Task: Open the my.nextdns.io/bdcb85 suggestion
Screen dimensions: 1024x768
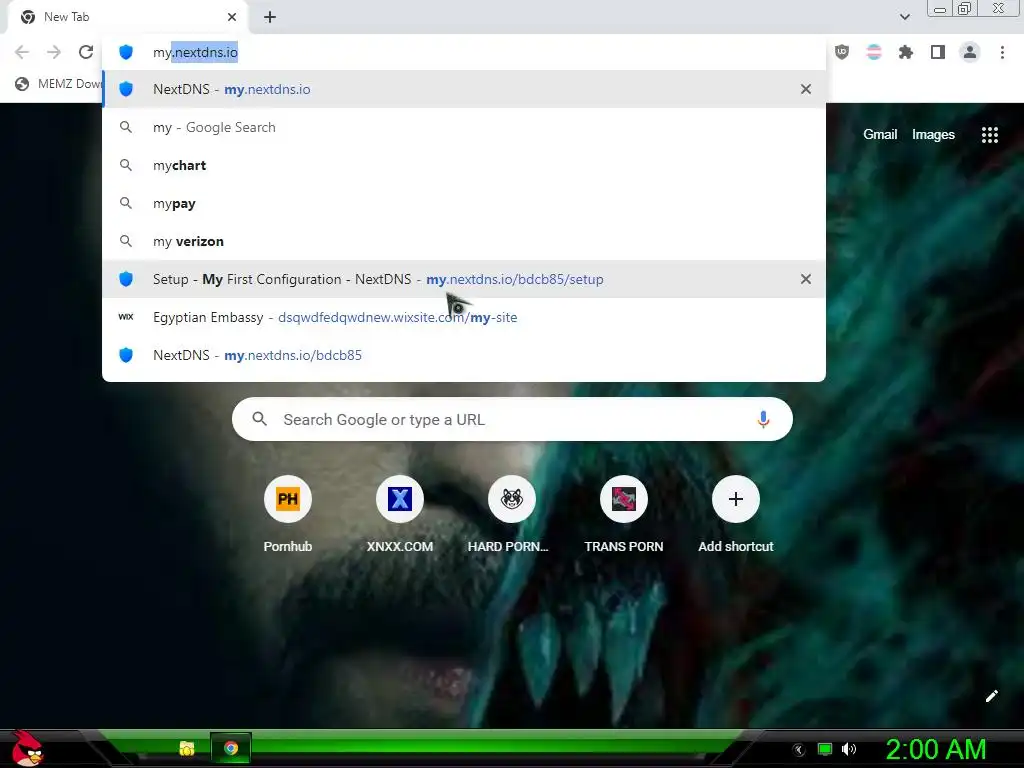Action: [x=464, y=355]
